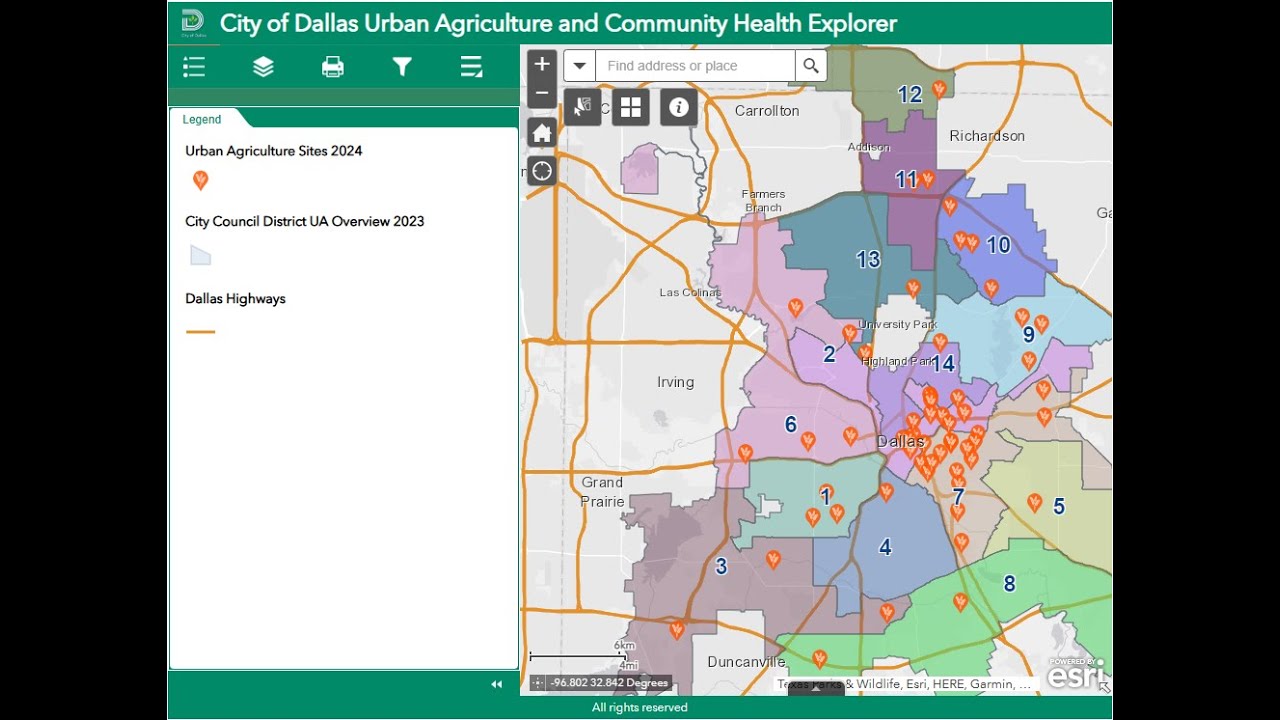
Task: Open the attribute list icon in toolbar
Action: (471, 67)
